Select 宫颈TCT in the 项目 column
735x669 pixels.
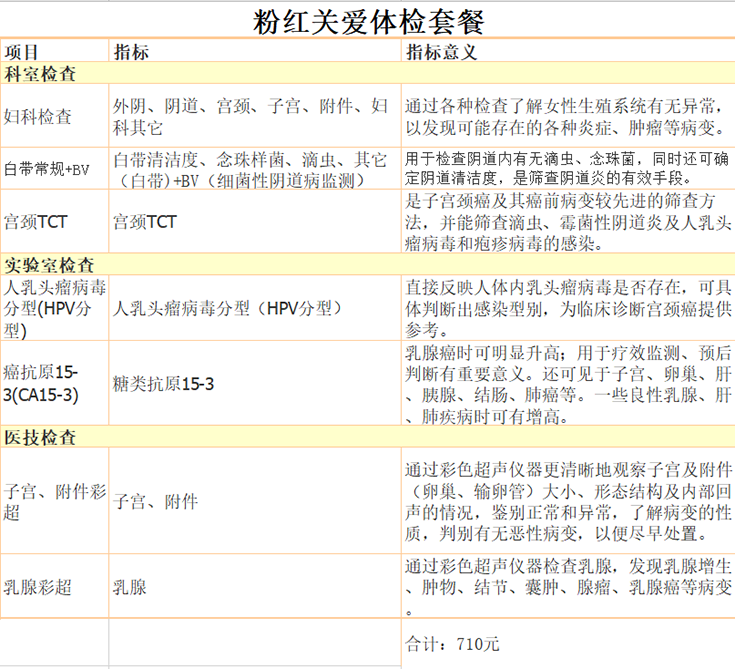coord(54,221)
